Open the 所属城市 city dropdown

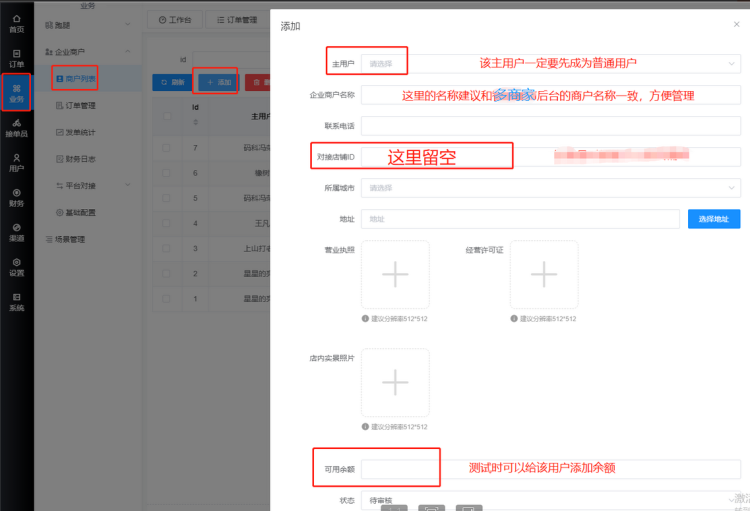coord(551,188)
